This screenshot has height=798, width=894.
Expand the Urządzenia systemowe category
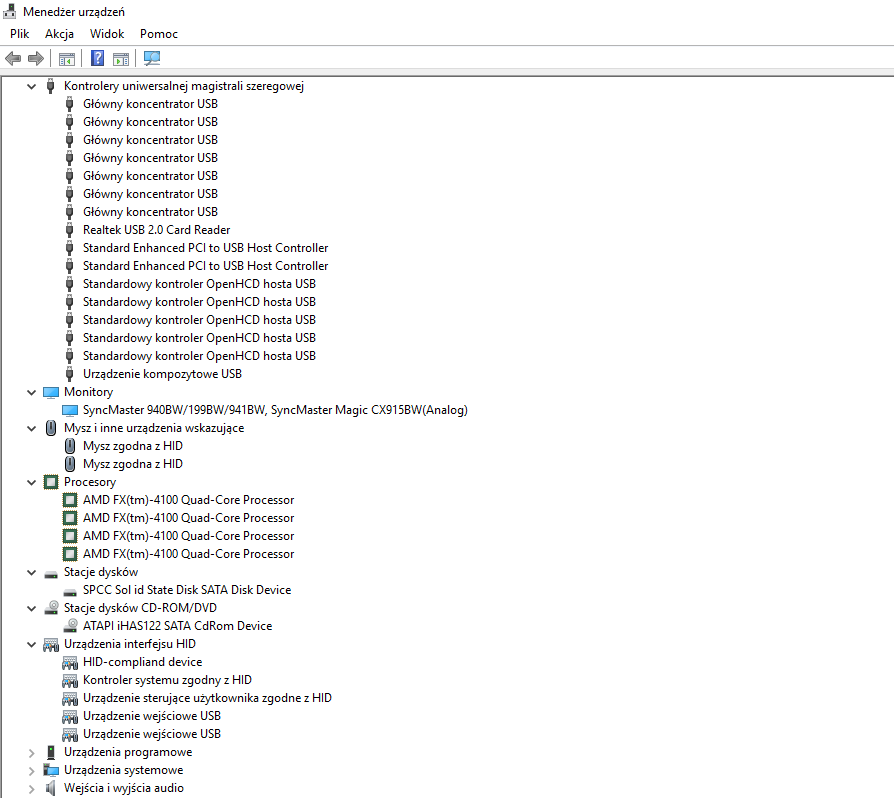click(x=31, y=771)
